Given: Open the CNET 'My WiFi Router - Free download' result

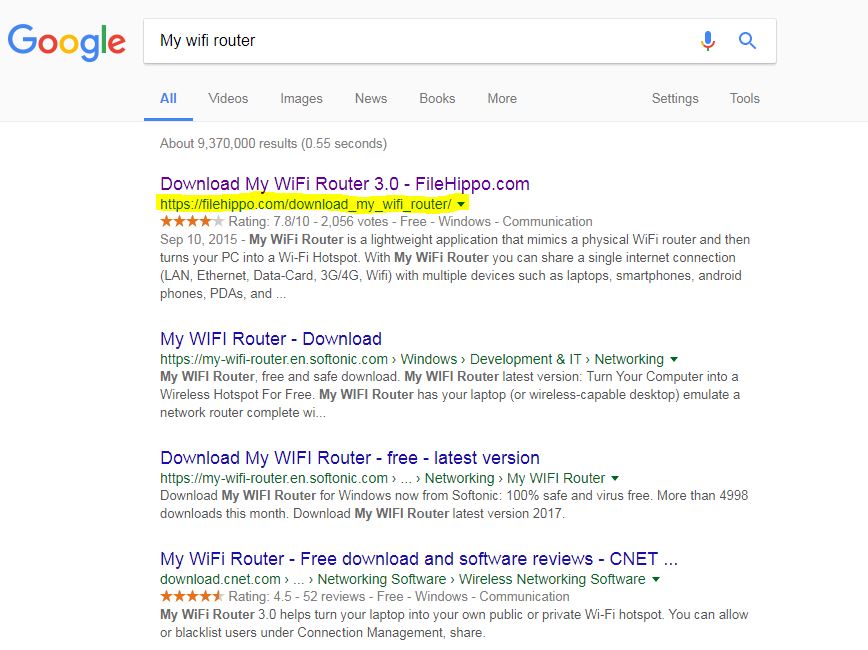Looking at the screenshot, I should (x=419, y=559).
